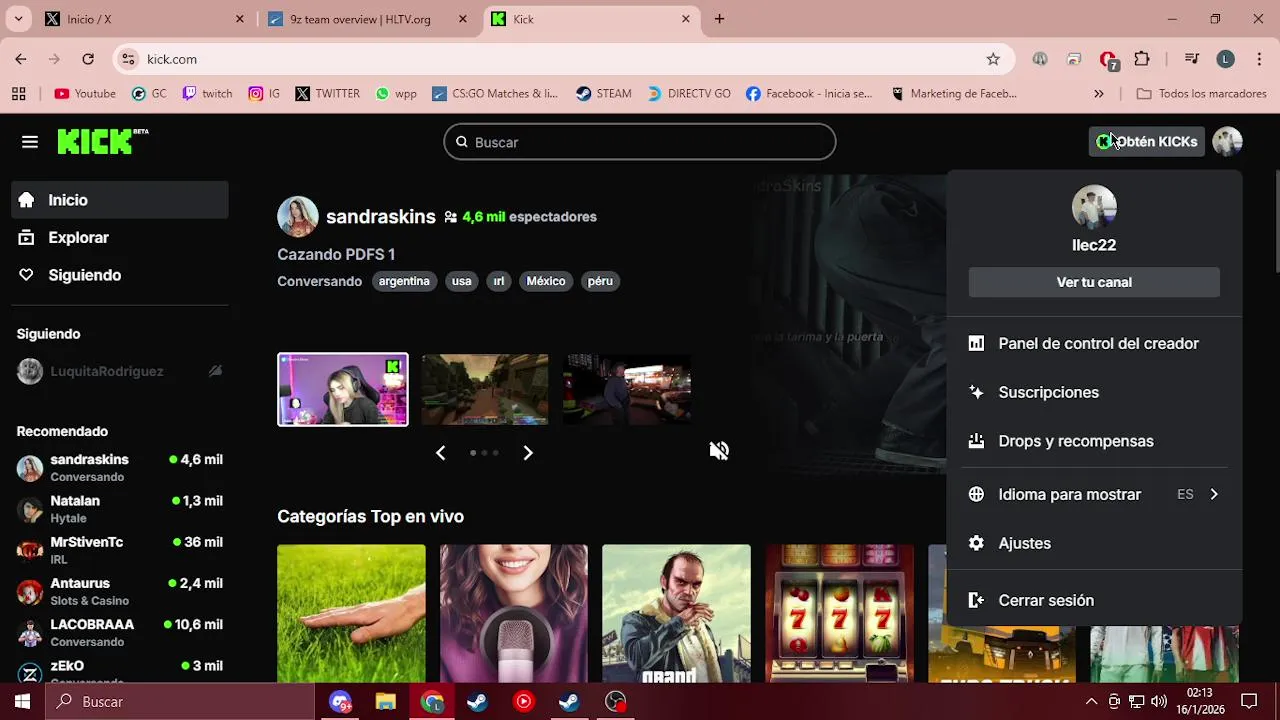1280x720 pixels.
Task: Click the irl tag
Action: [498, 281]
